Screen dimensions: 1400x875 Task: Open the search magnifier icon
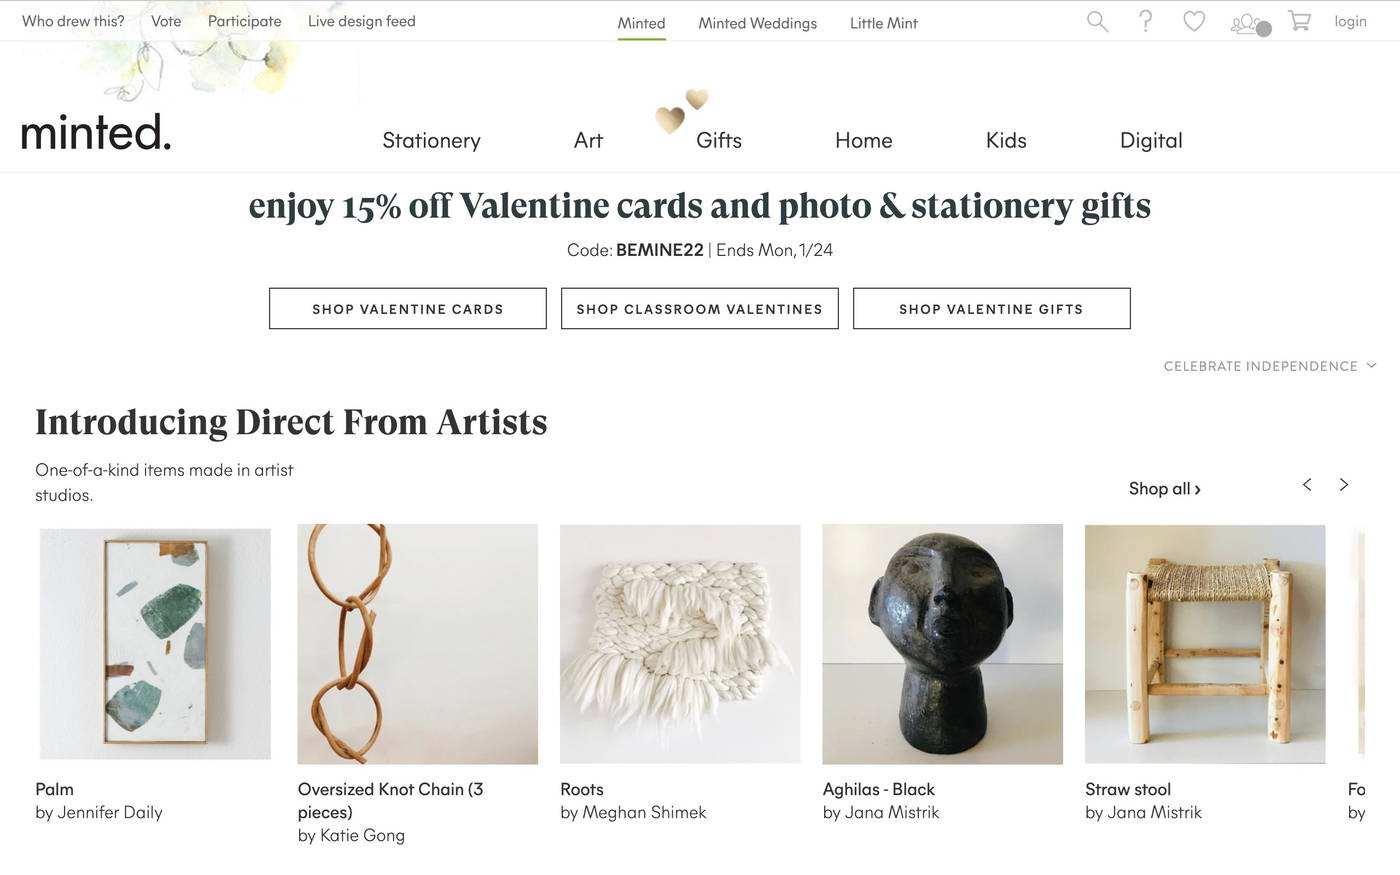(1097, 21)
